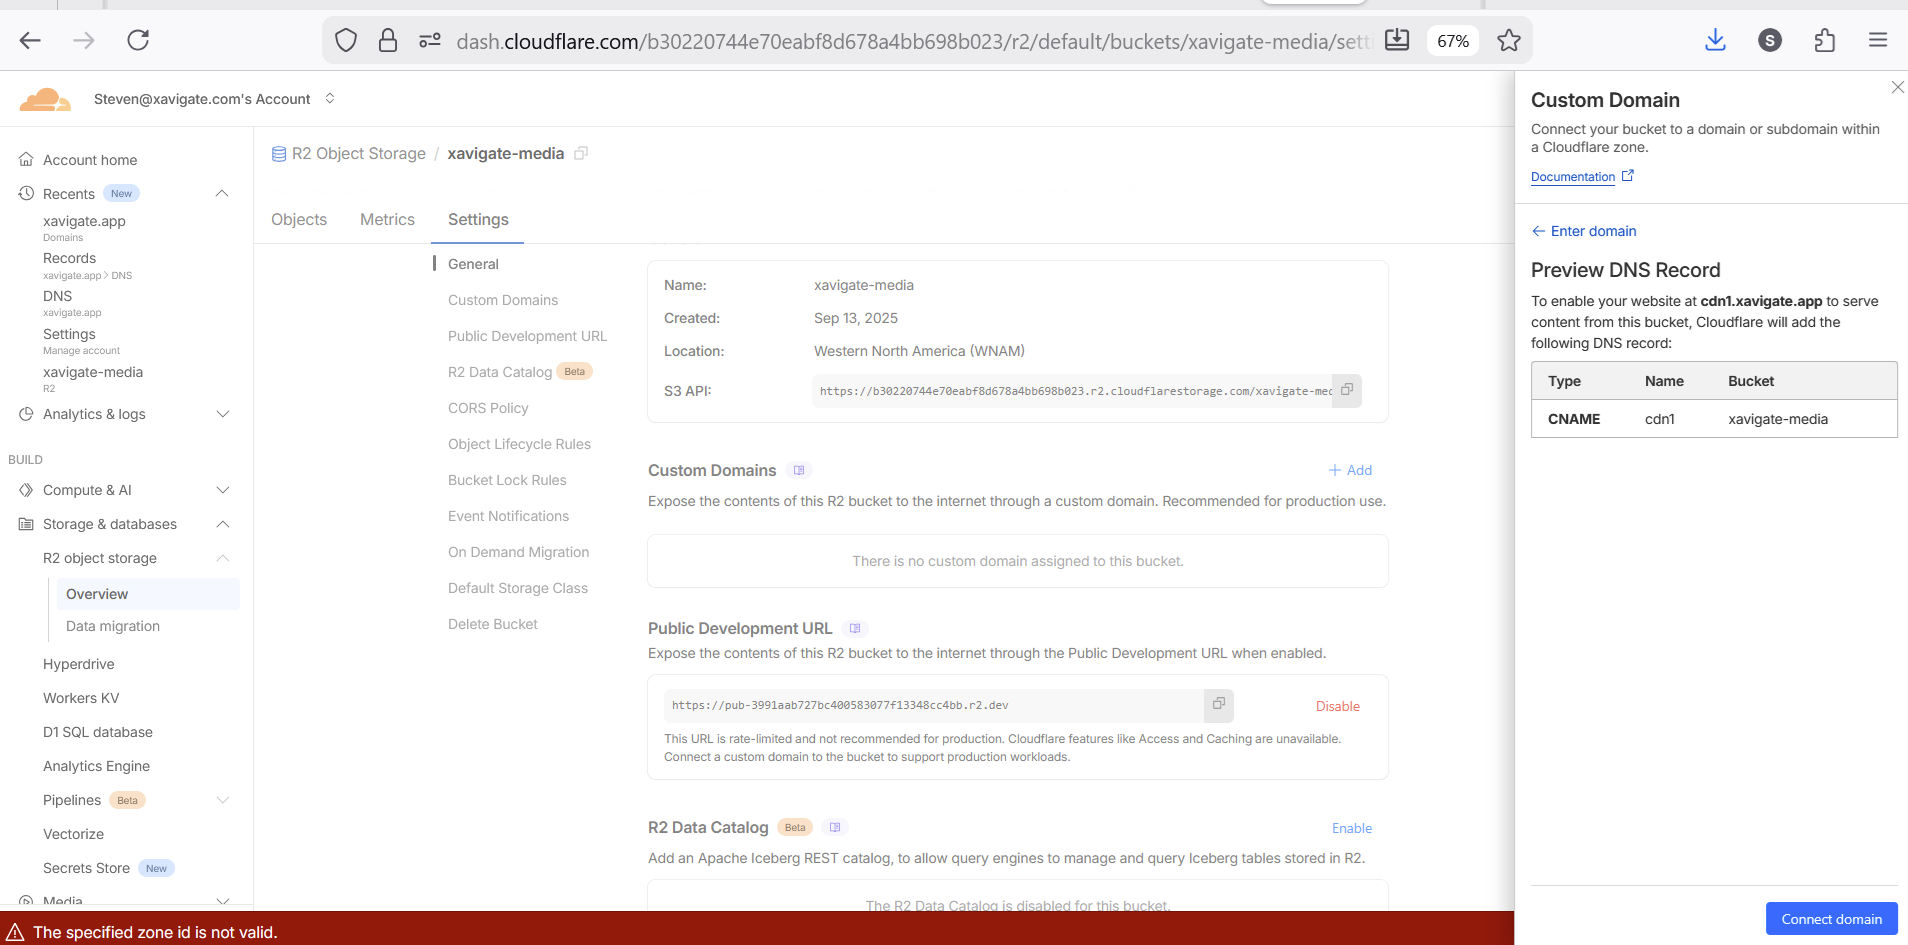
Task: Copy the Public Development URL
Action: (1219, 704)
